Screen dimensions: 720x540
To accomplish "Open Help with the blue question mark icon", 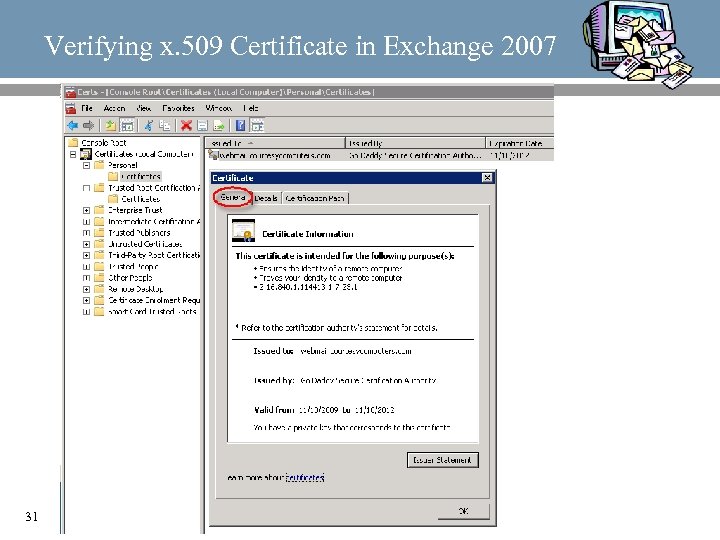I will pyautogui.click(x=240, y=125).
